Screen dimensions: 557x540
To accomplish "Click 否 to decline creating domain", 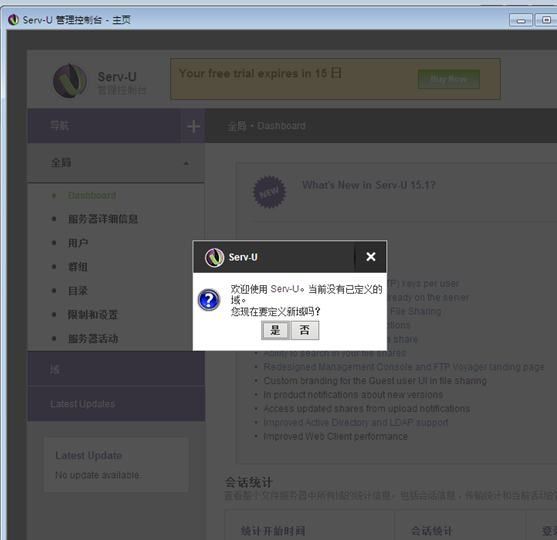I will pos(305,330).
